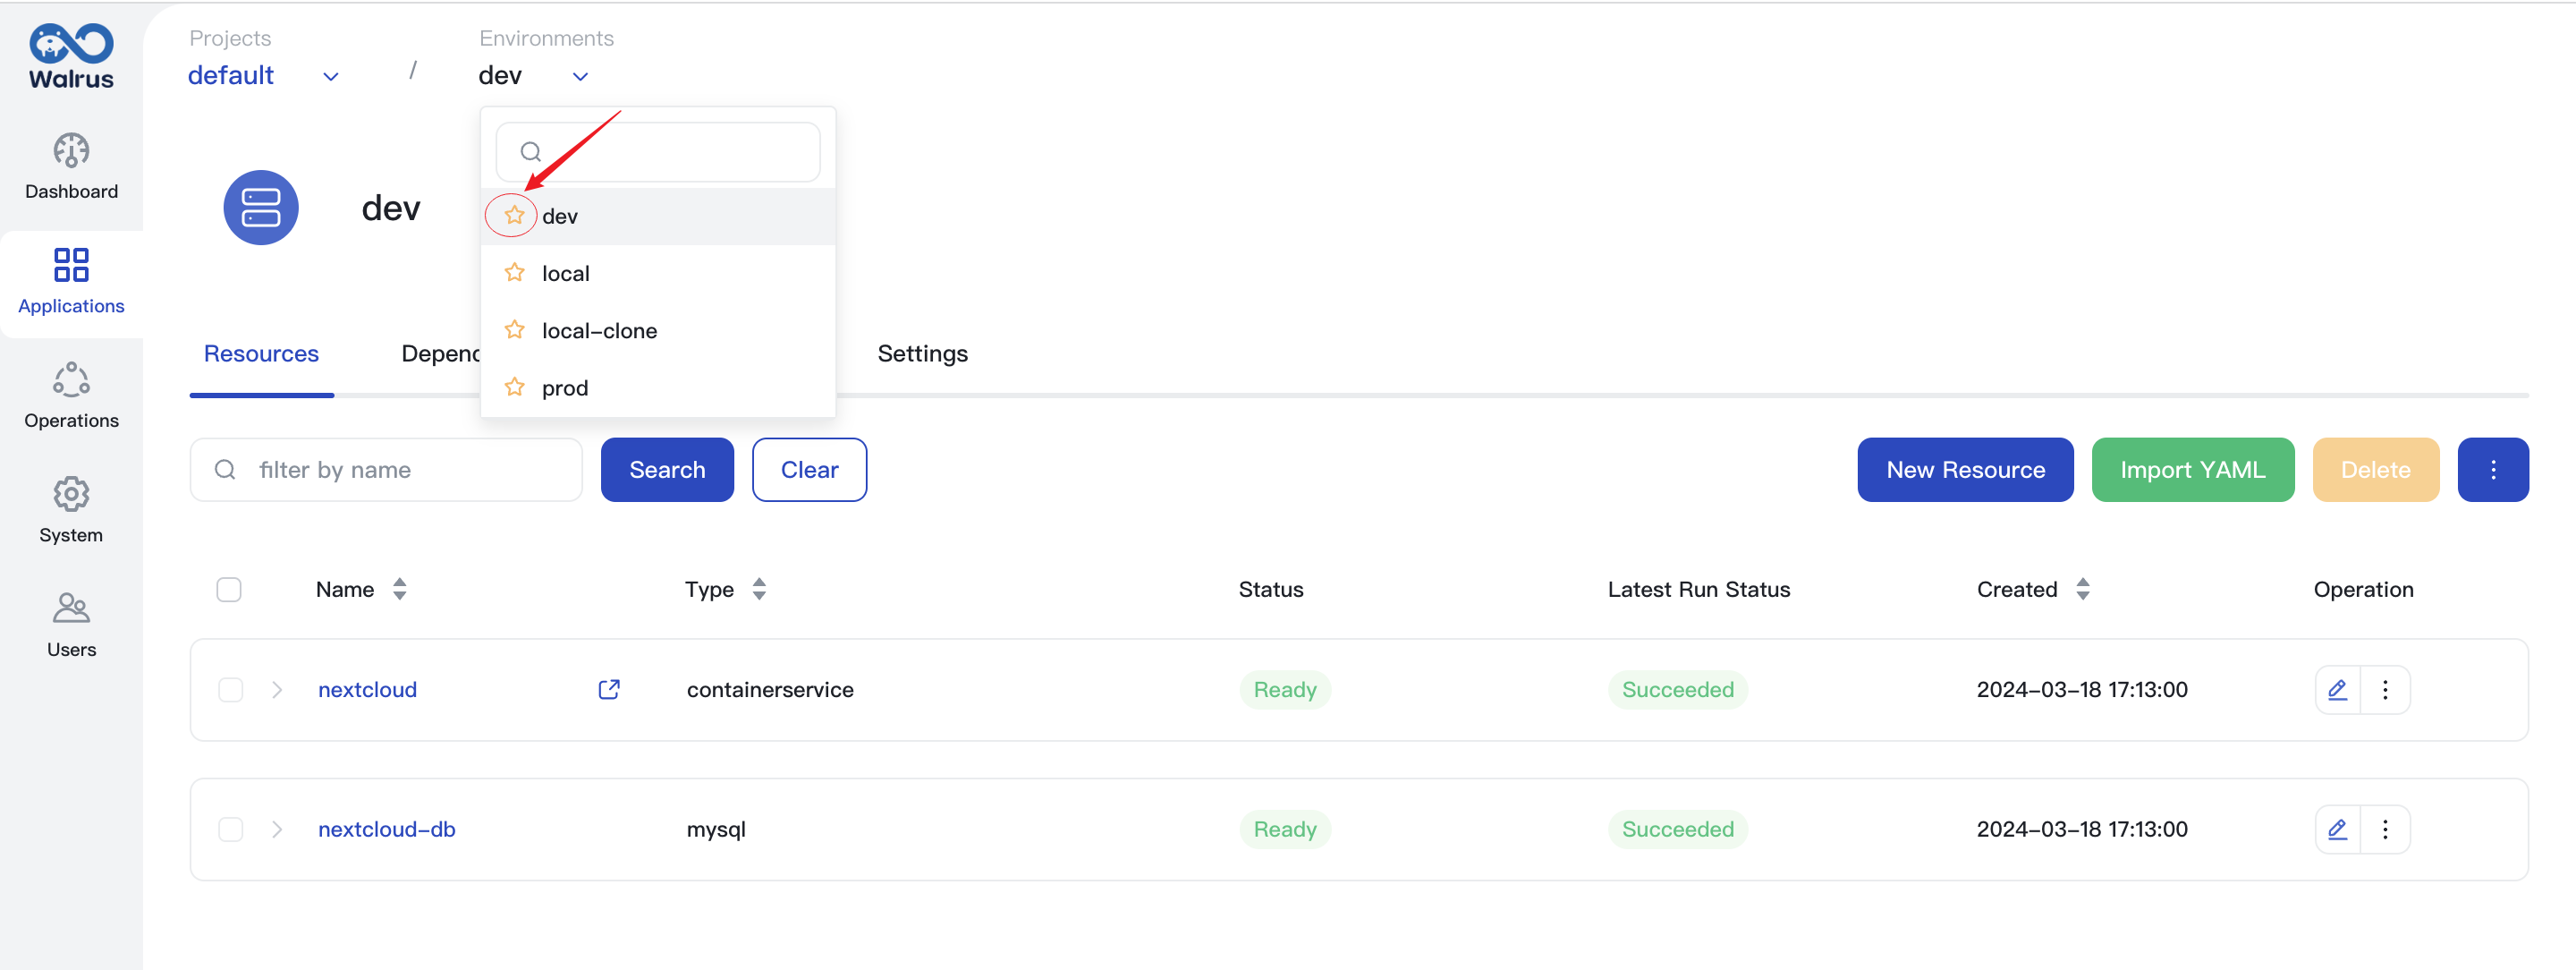Star the local environment

514,272
